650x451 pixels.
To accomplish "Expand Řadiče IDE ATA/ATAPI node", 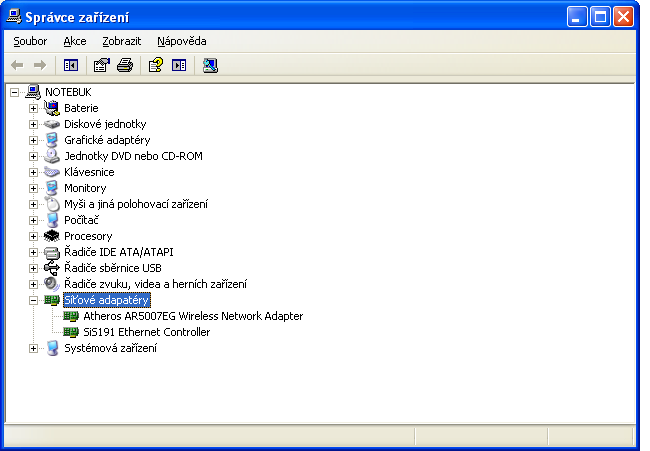I will [x=33, y=252].
